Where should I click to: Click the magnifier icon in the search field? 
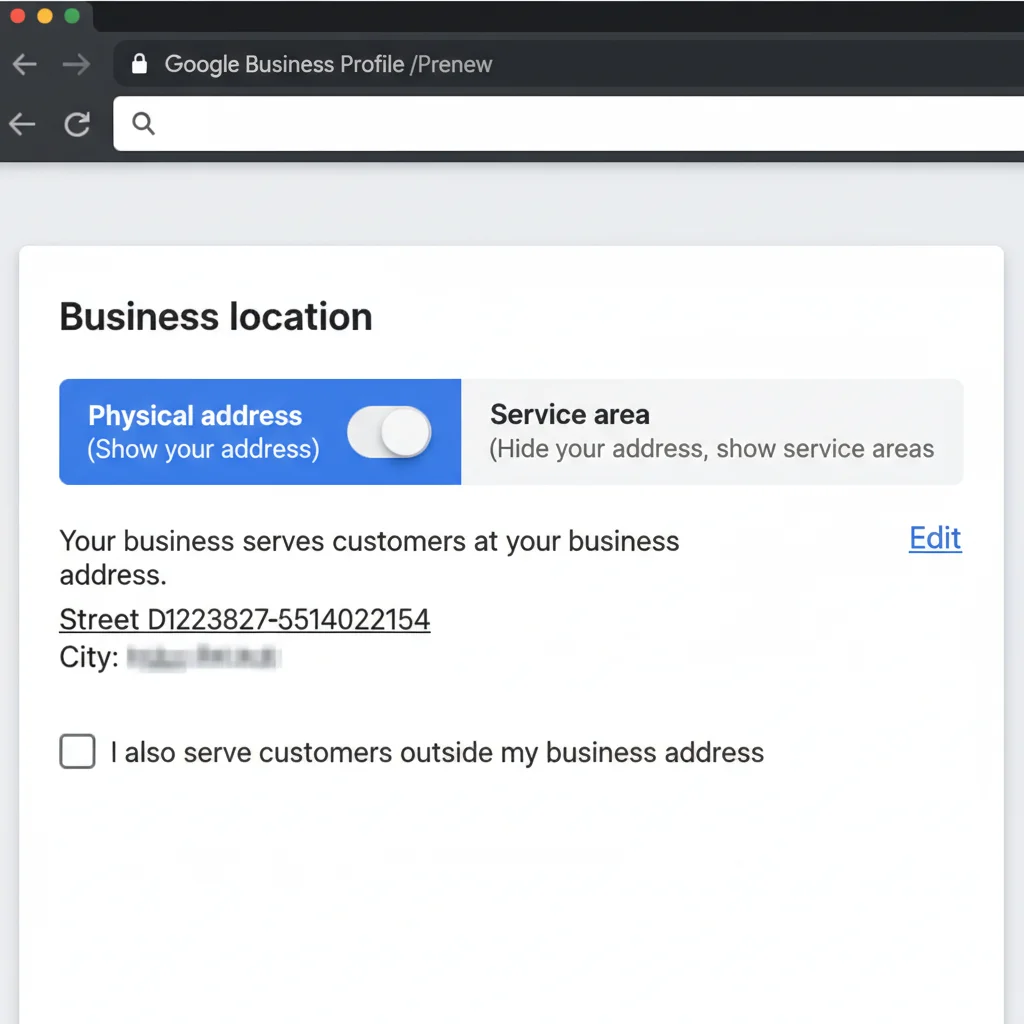tap(144, 123)
